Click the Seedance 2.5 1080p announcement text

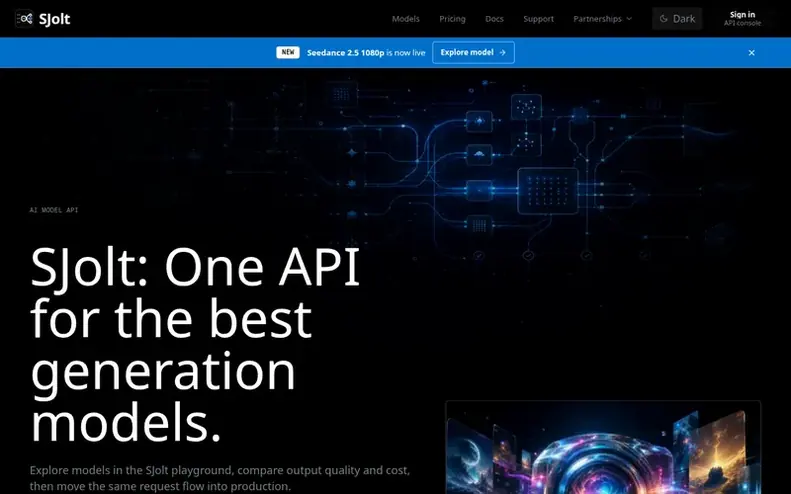(x=366, y=52)
